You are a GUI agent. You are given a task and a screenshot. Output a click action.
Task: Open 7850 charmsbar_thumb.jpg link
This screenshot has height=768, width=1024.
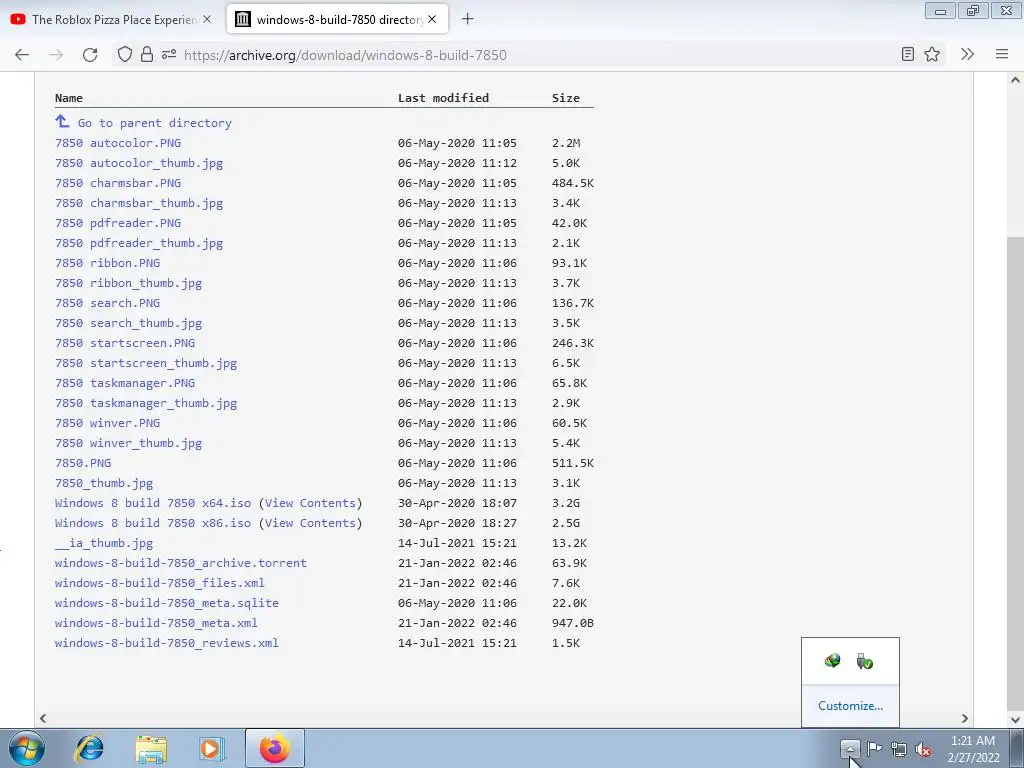tap(138, 202)
